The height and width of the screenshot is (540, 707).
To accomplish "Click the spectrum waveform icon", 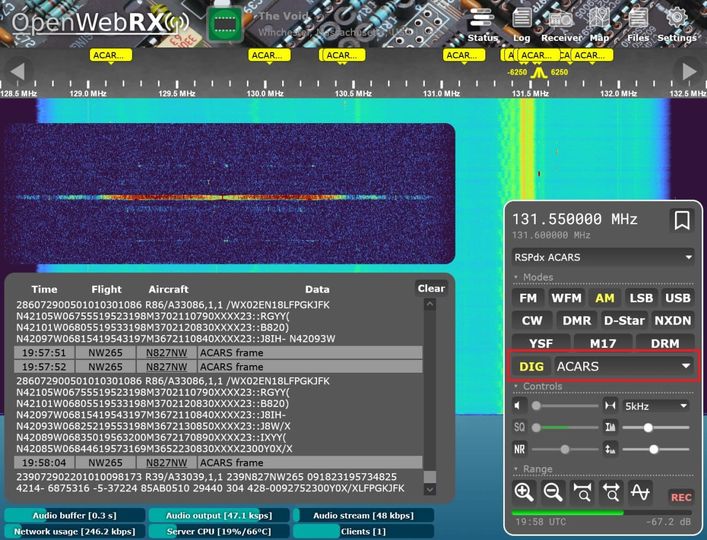I will 641,491.
